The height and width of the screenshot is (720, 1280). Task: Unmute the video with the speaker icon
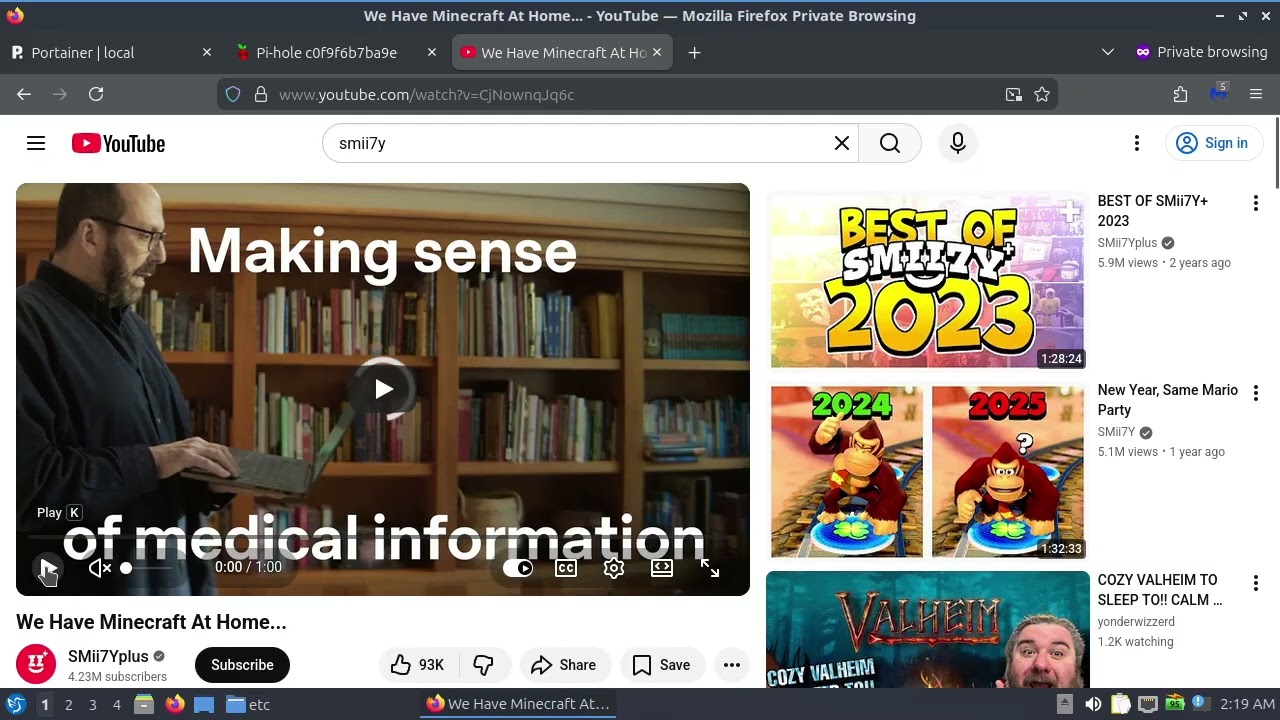99,568
